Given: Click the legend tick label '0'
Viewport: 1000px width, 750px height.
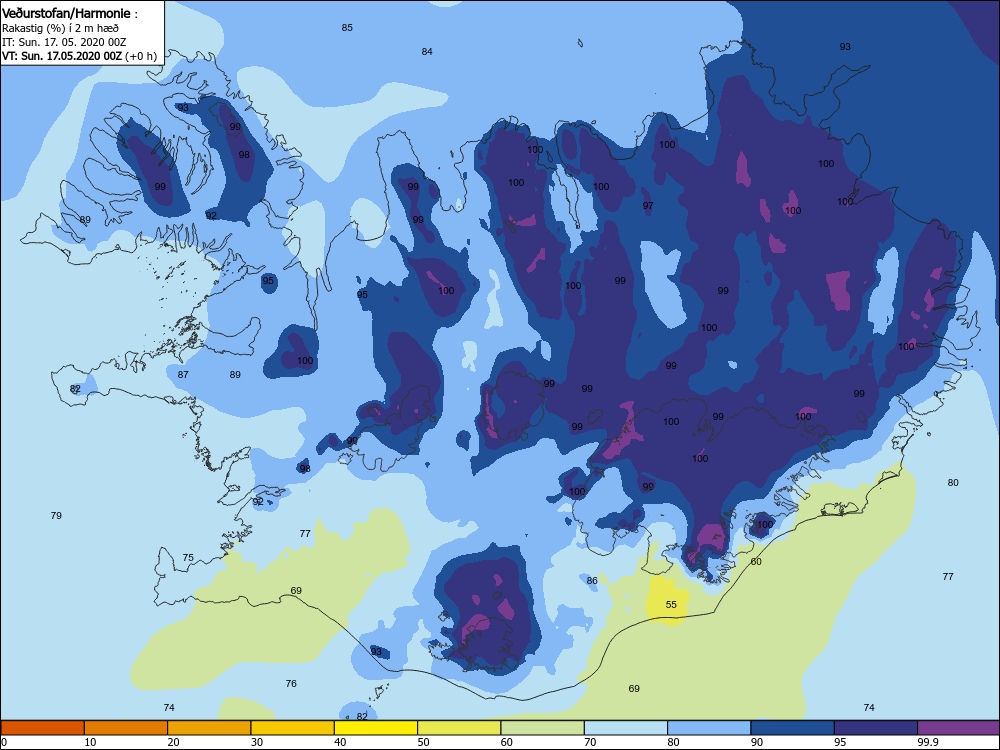Looking at the screenshot, I should coord(4,742).
